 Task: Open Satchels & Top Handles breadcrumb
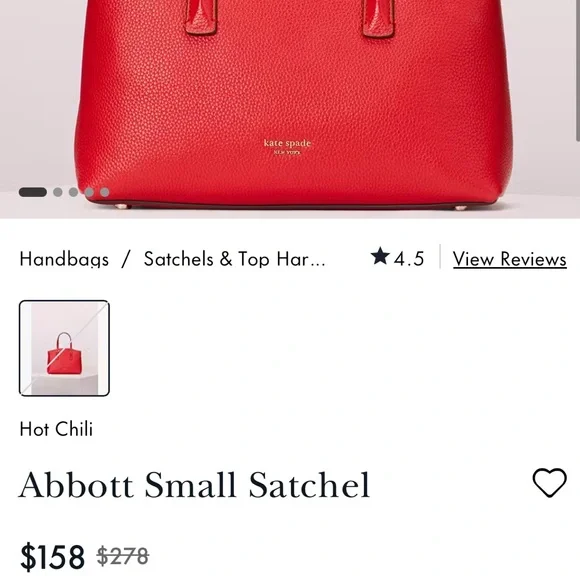coord(235,259)
